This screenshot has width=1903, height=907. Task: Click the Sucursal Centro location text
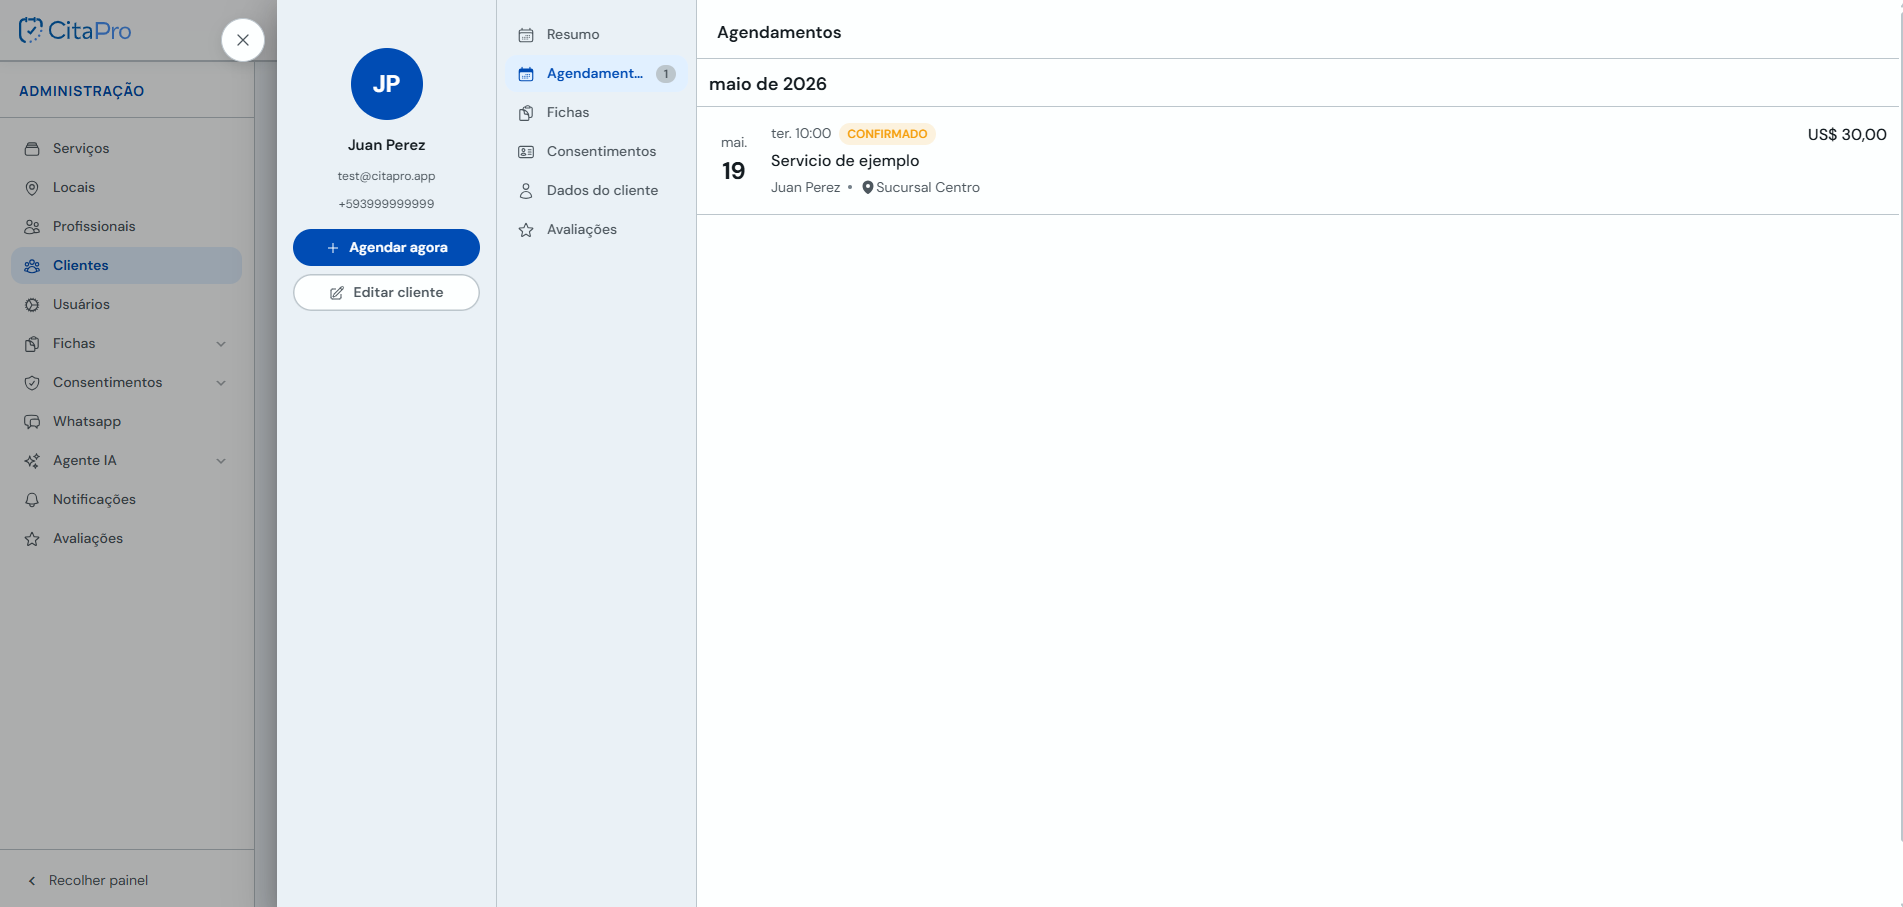click(928, 187)
